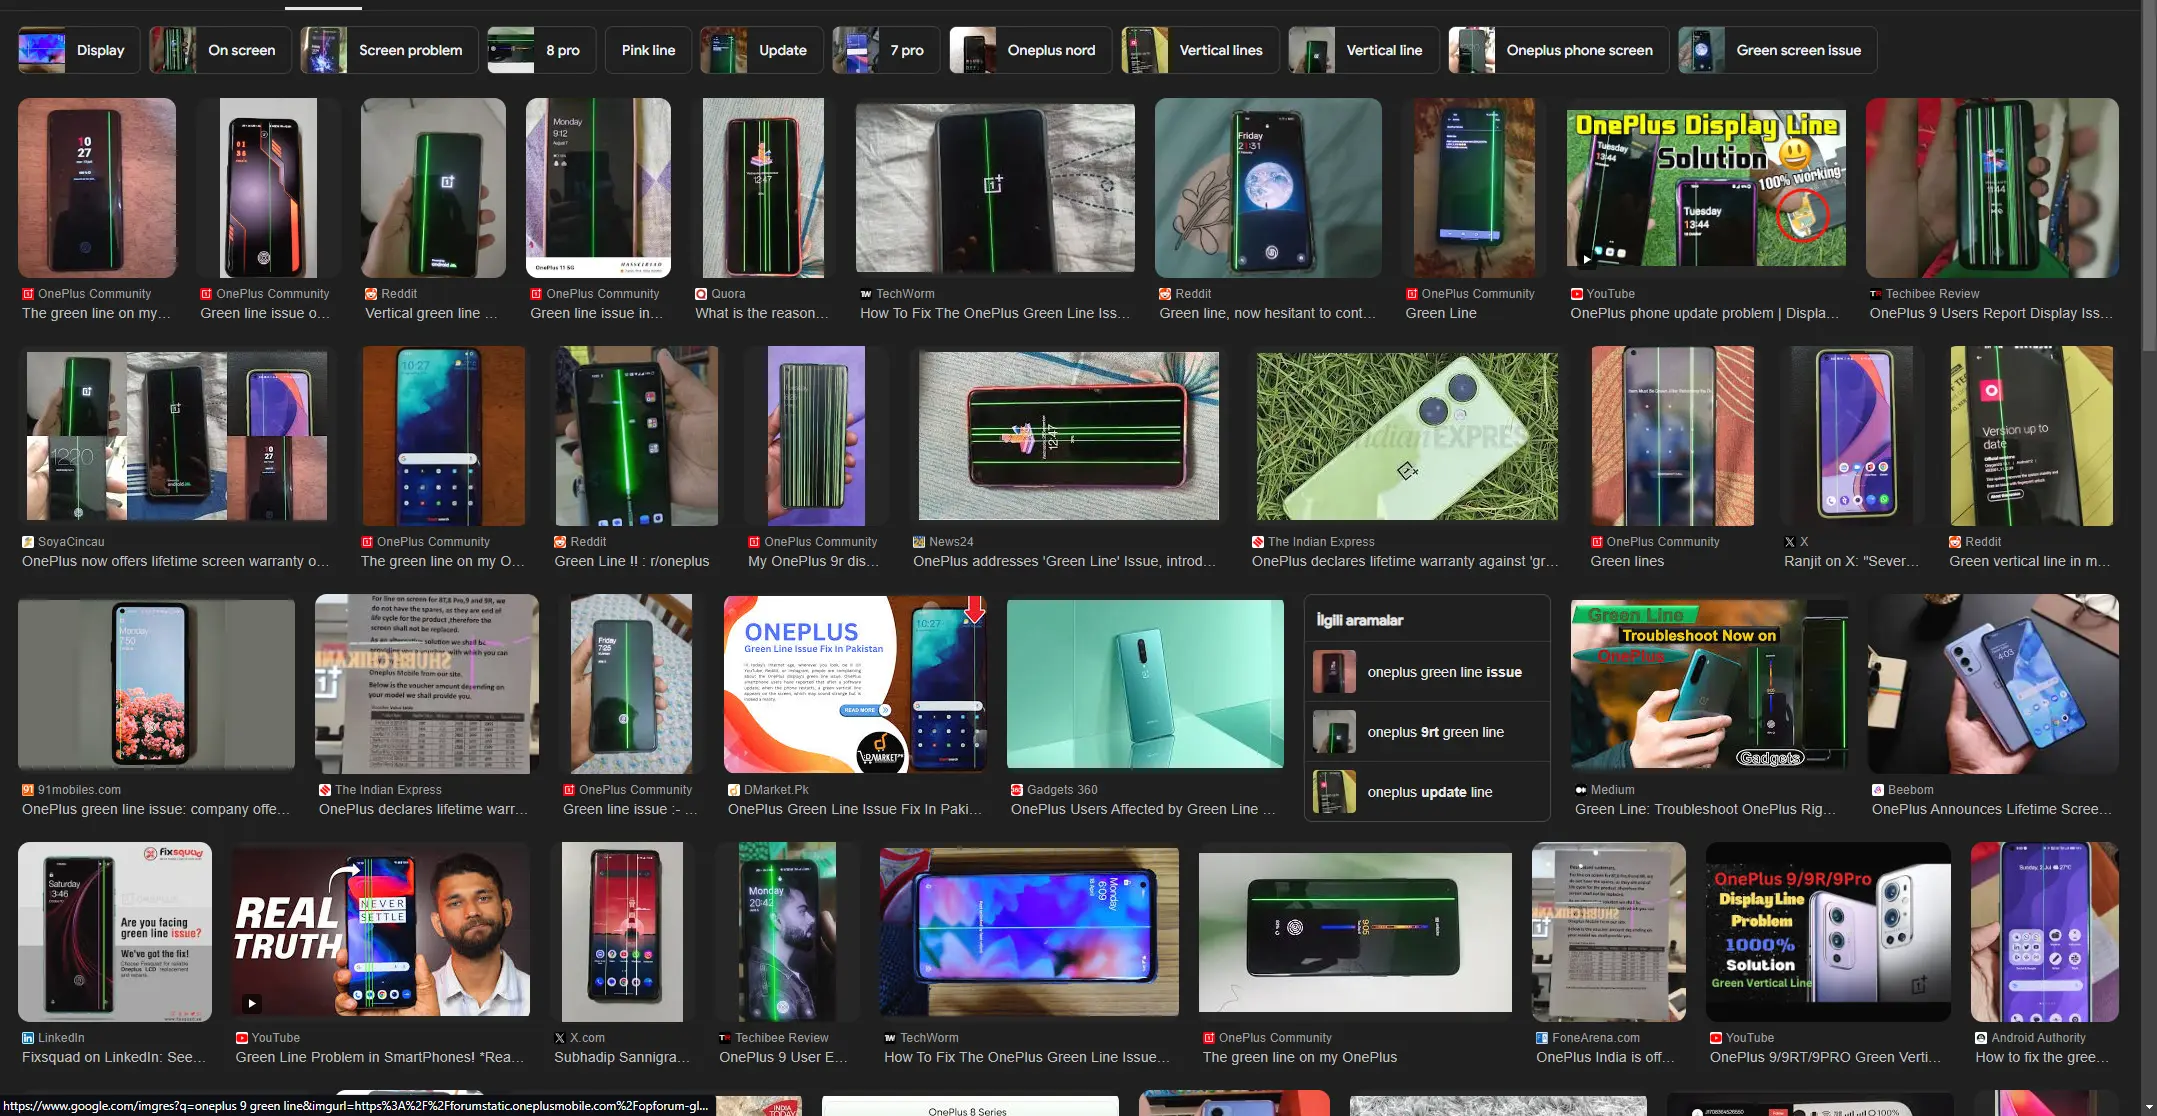
Task: Click 'OnePlus now offers lifetime screen warranty' title
Action: 175,561
